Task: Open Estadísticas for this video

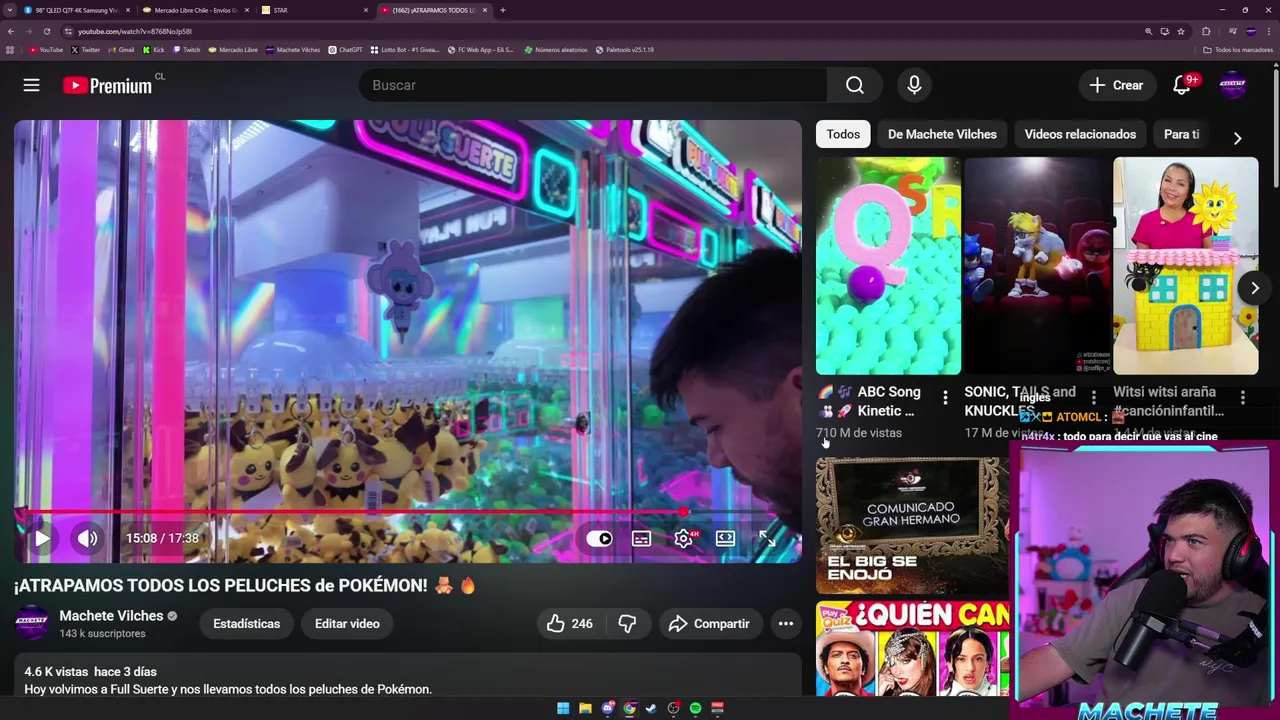Action: point(246,623)
